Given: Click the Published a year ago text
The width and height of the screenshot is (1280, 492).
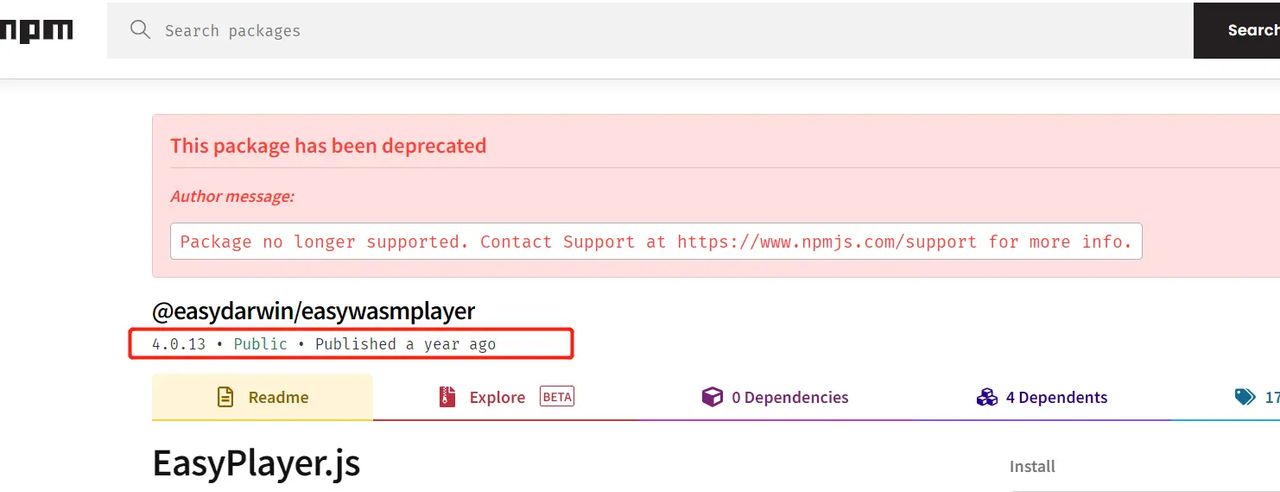Looking at the screenshot, I should (x=405, y=344).
